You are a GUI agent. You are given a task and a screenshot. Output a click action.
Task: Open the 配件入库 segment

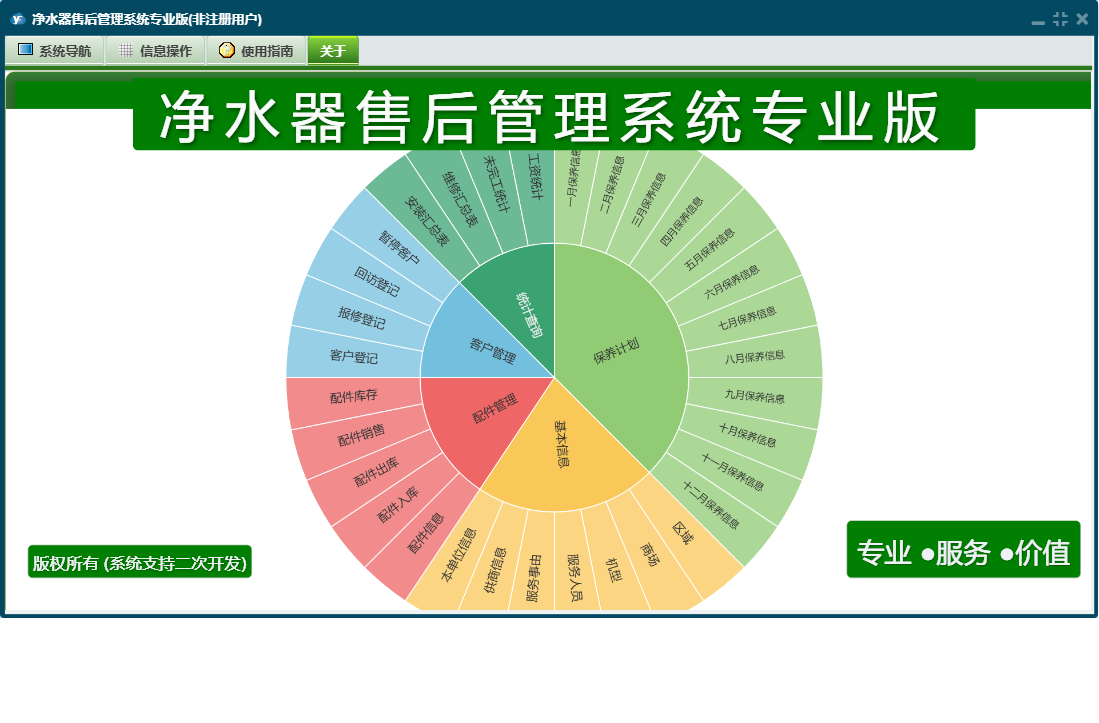click(x=398, y=504)
